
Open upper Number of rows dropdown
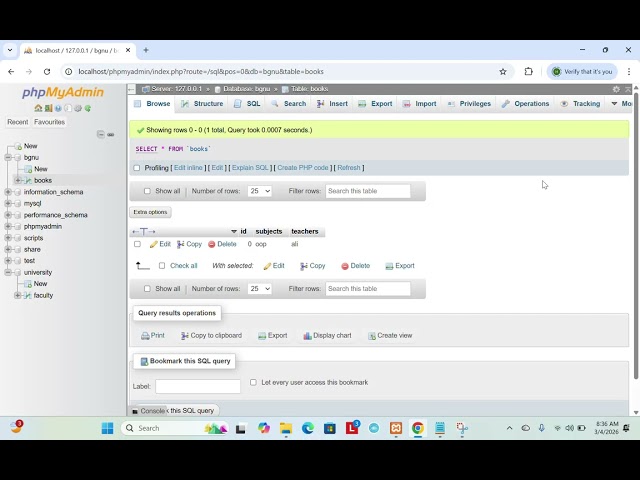[260, 191]
